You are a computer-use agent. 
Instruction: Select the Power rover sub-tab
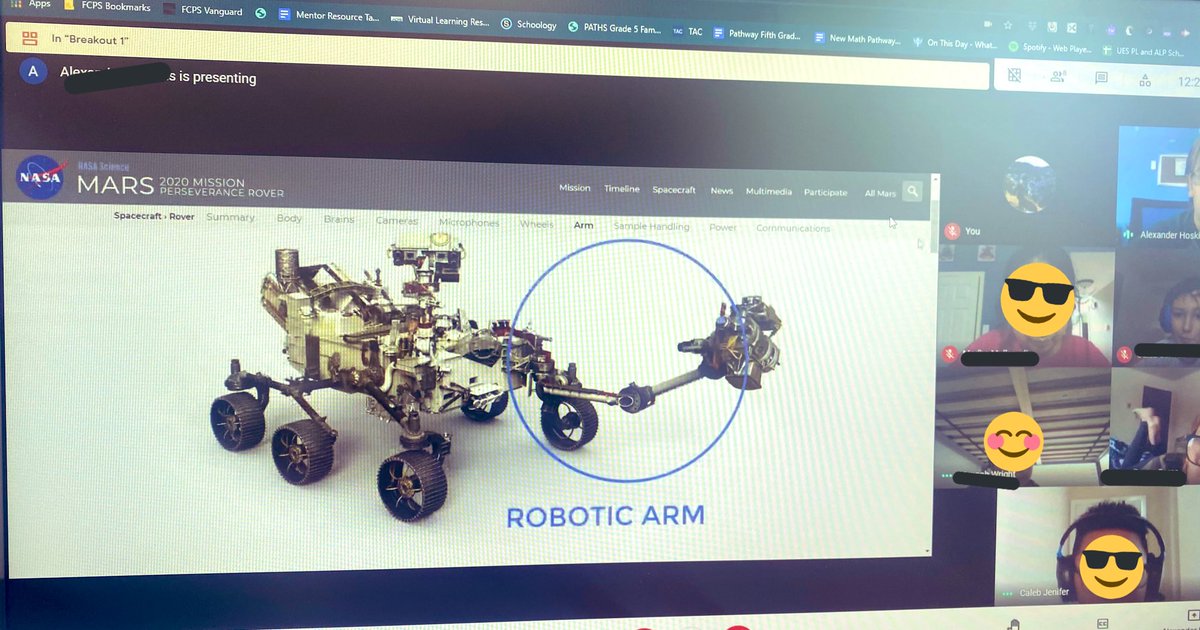[x=723, y=228]
